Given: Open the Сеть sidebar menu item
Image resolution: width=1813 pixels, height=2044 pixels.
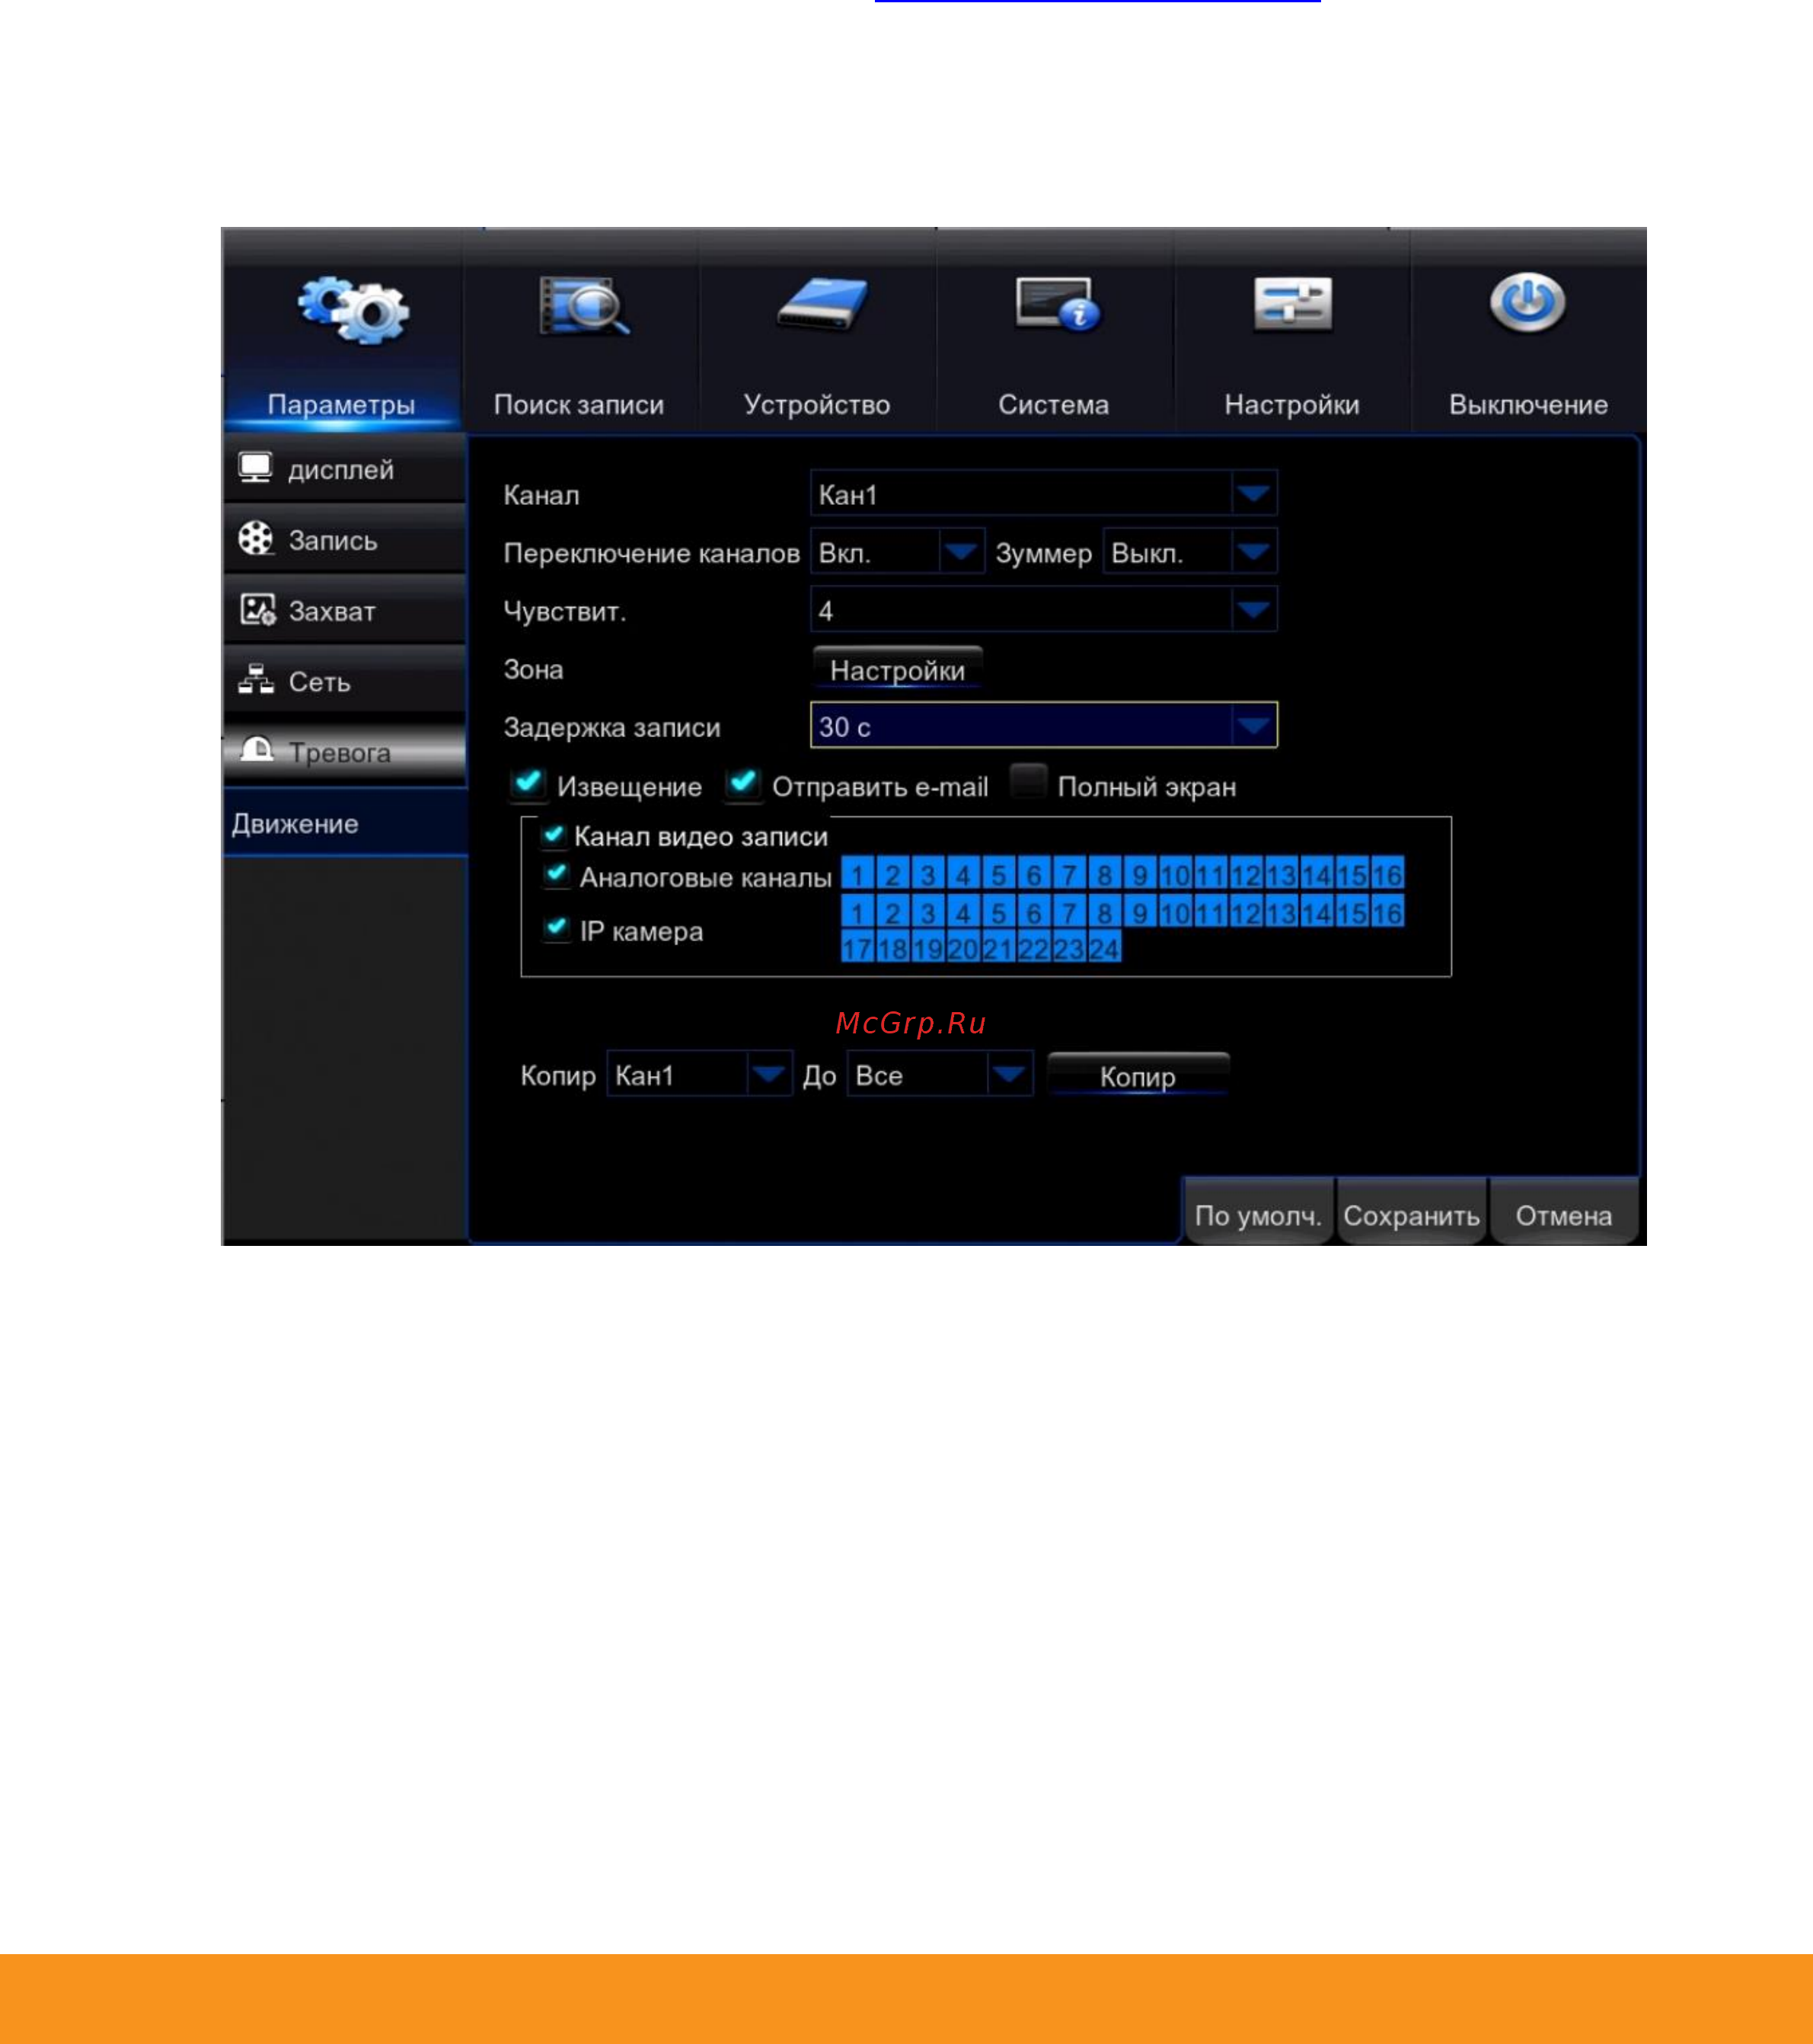Looking at the screenshot, I should (344, 681).
